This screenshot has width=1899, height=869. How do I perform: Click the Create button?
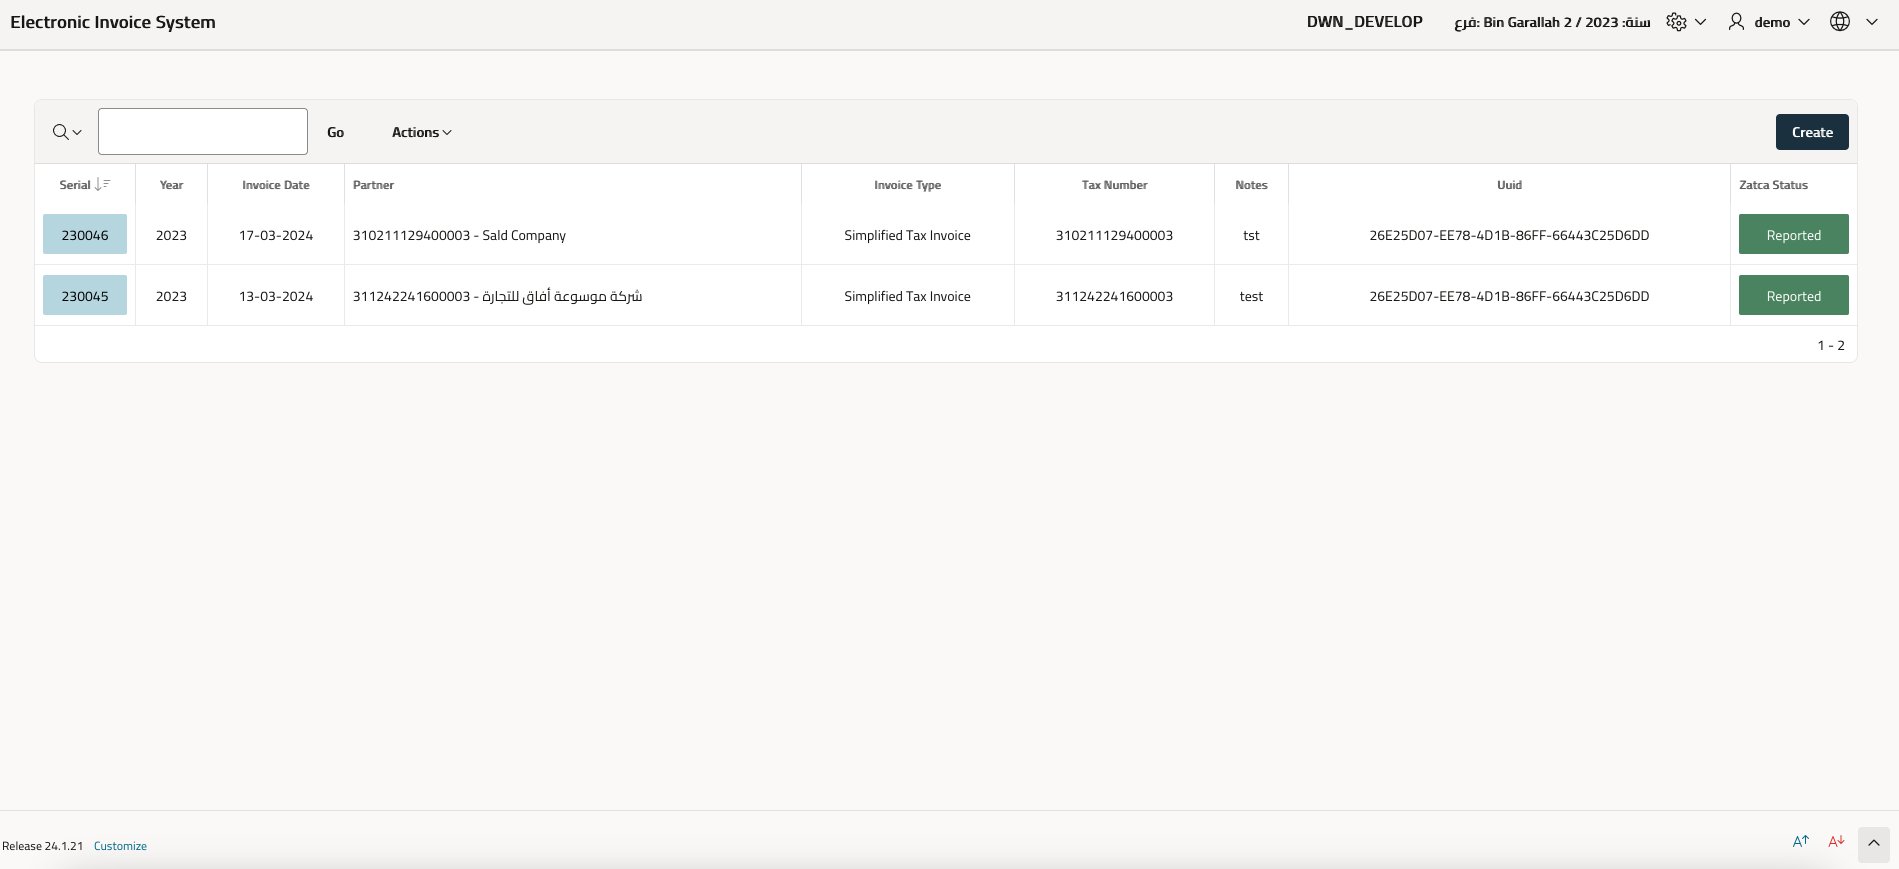1812,132
